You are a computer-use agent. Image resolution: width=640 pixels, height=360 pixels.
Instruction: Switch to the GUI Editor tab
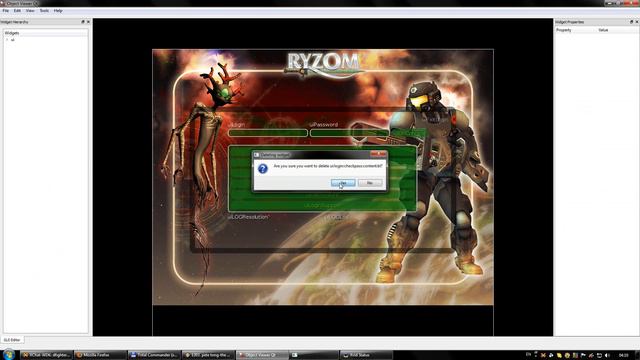[x=12, y=340]
